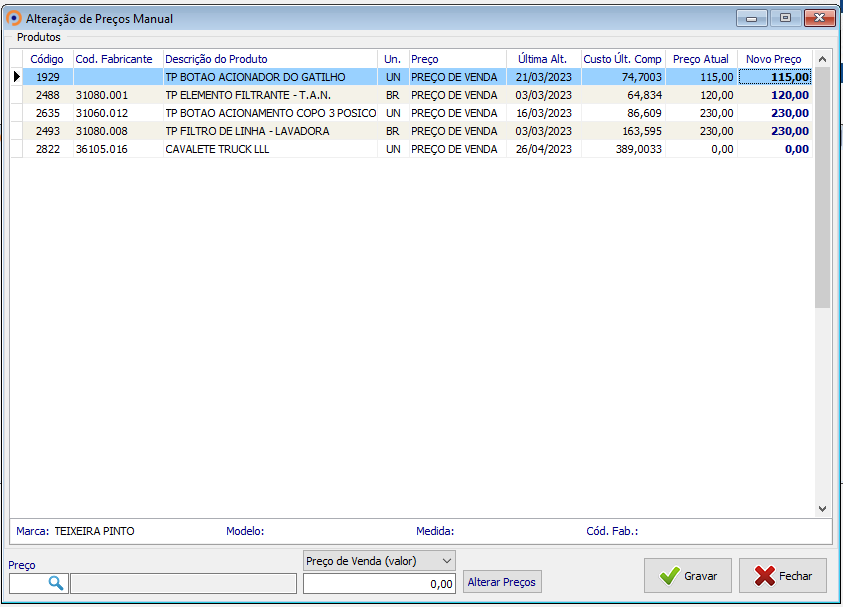Select the CAVALETE TRUCK LLL row
This screenshot has height=607, width=843.
(217, 149)
